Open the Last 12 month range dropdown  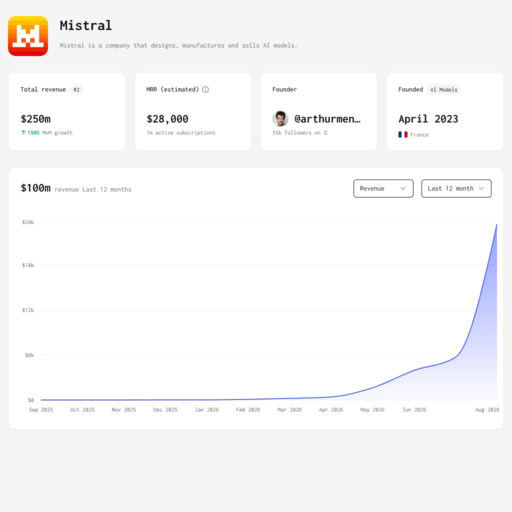(x=456, y=188)
